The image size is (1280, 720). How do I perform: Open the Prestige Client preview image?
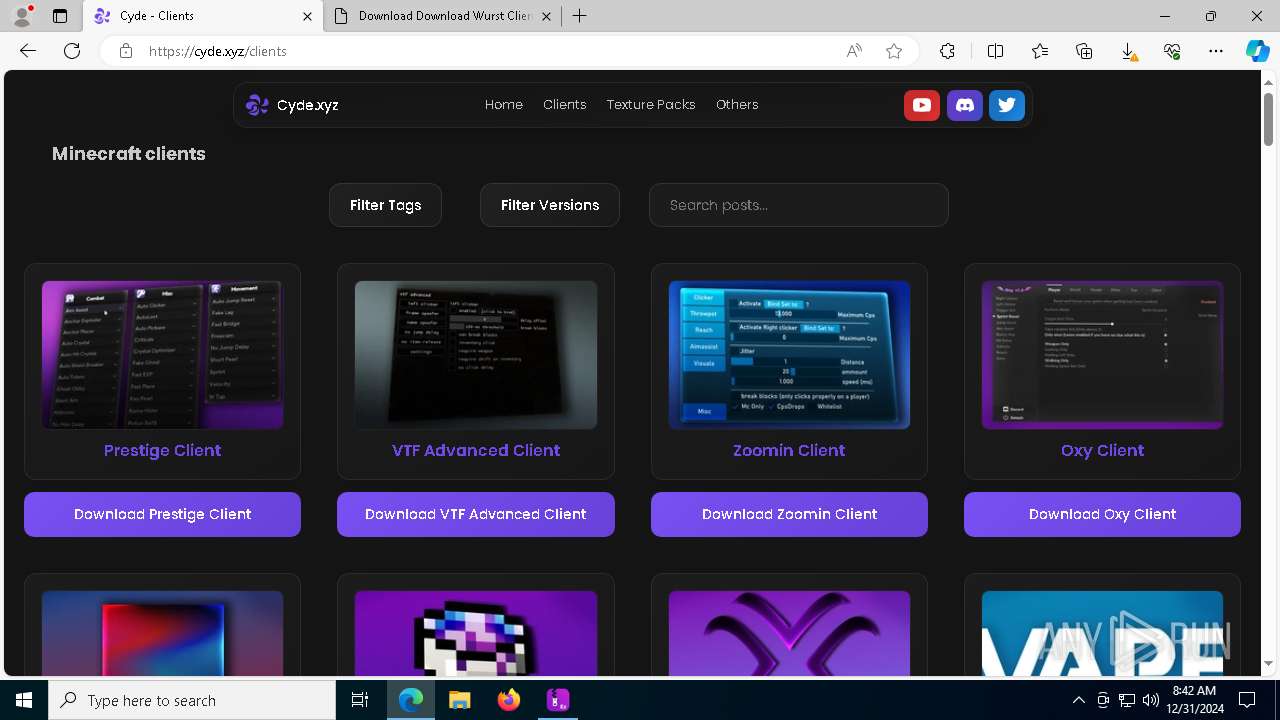point(162,355)
